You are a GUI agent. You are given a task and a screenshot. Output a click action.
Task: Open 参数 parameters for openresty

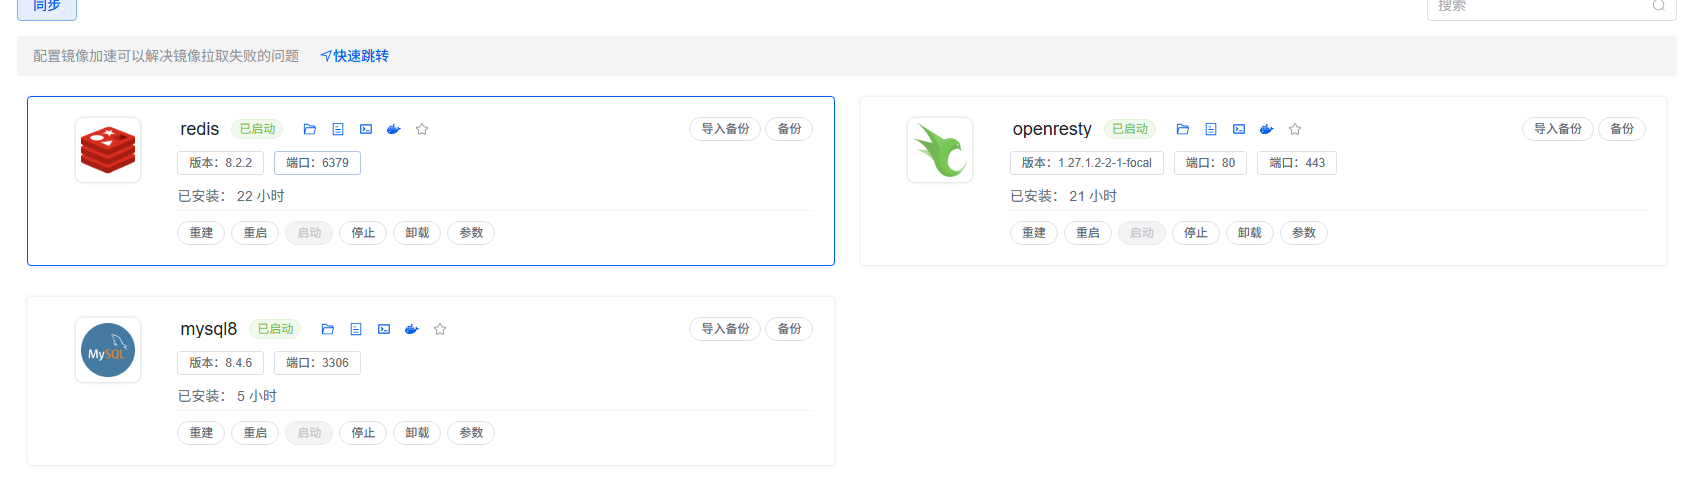click(1304, 233)
